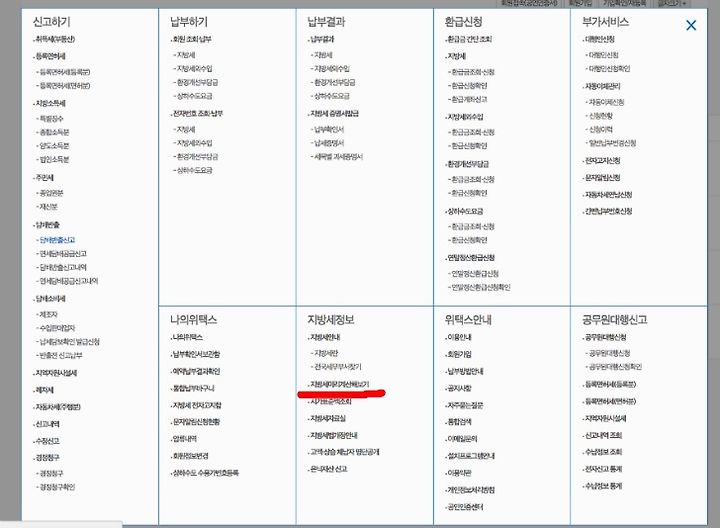Open 신청현황 under 자동이체관리
Image resolution: width=720 pixels, height=528 pixels.
[x=601, y=116]
